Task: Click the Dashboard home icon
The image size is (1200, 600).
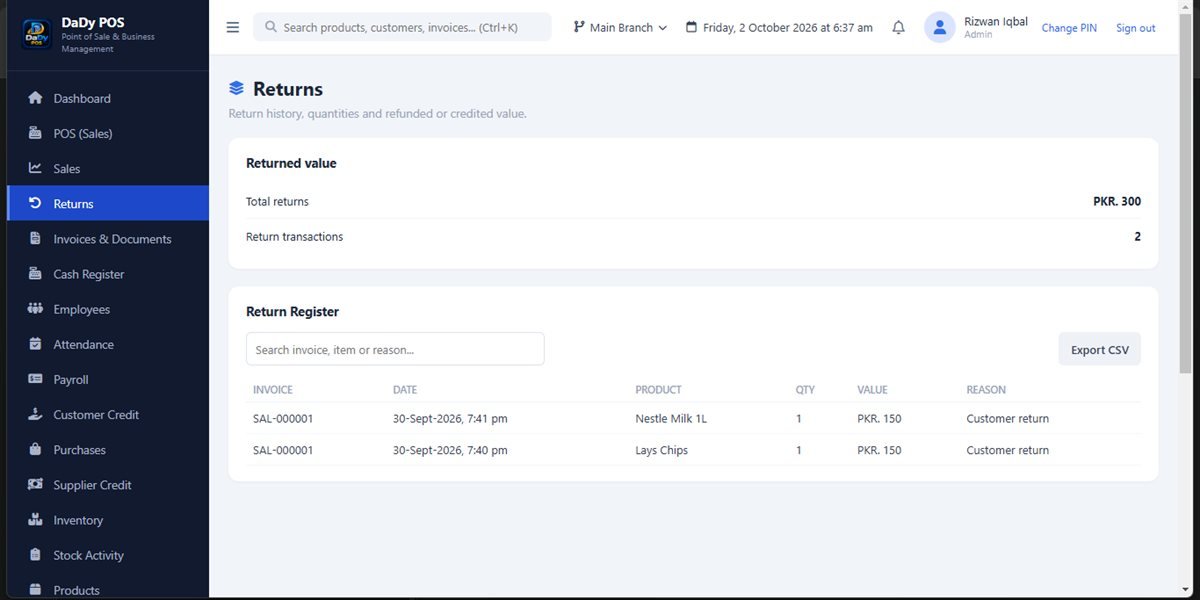Action: coord(36,98)
